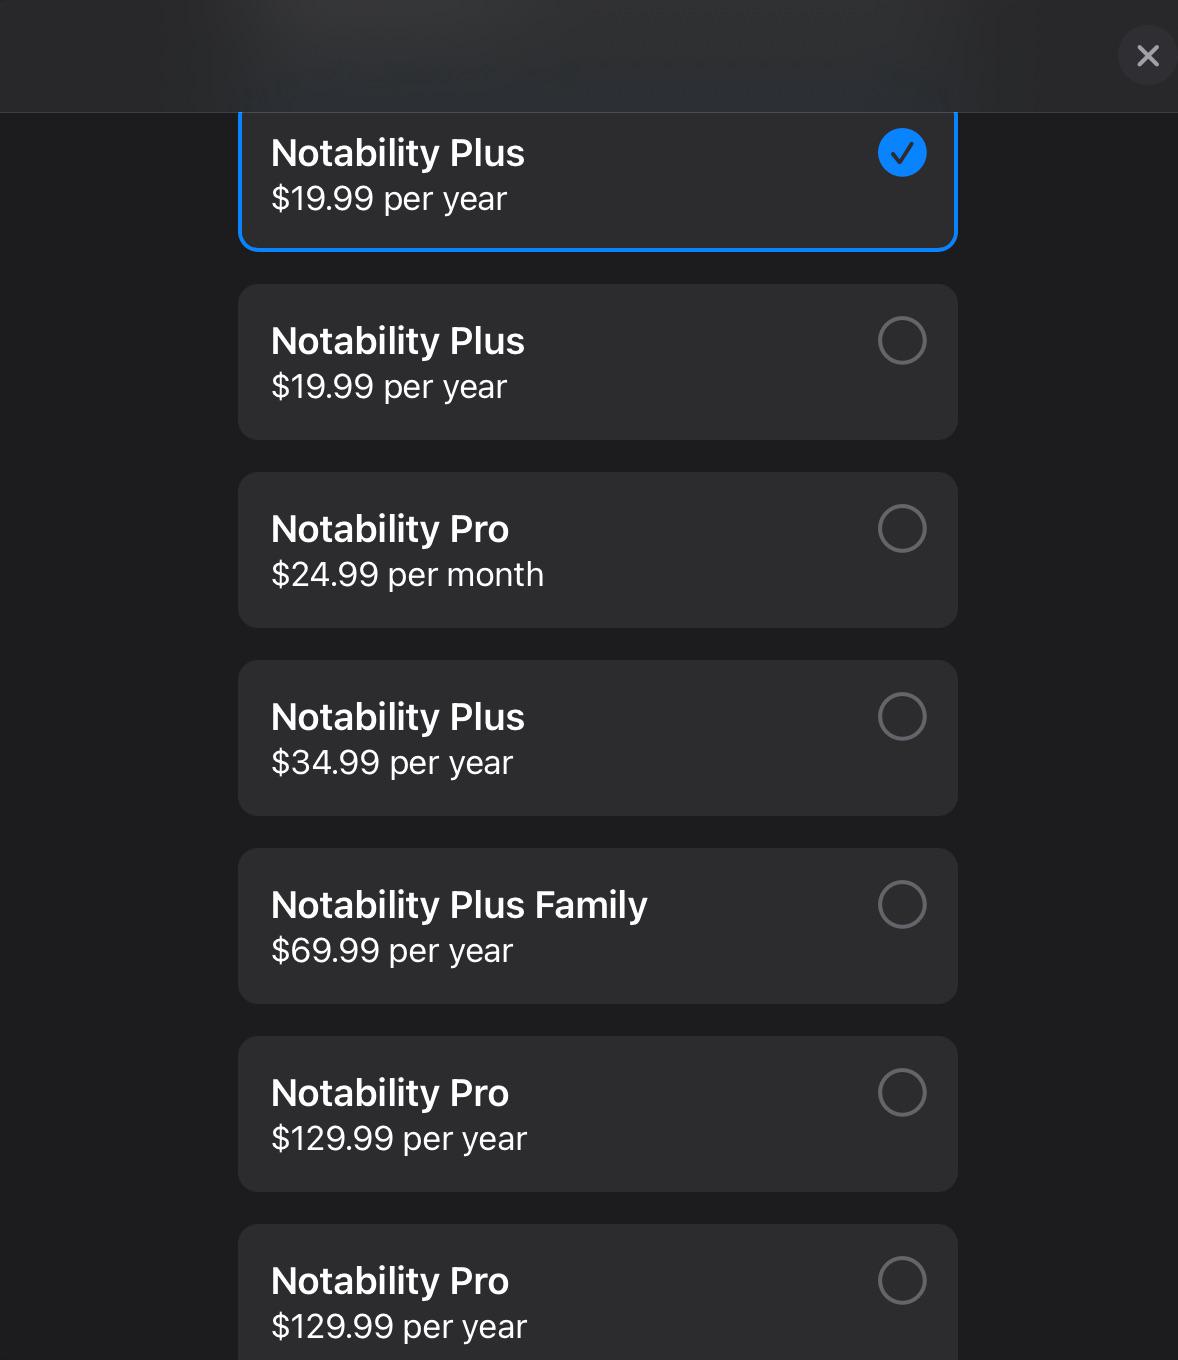This screenshot has width=1178, height=1360.
Task: Click the $34.99 per year price text
Action: (392, 763)
